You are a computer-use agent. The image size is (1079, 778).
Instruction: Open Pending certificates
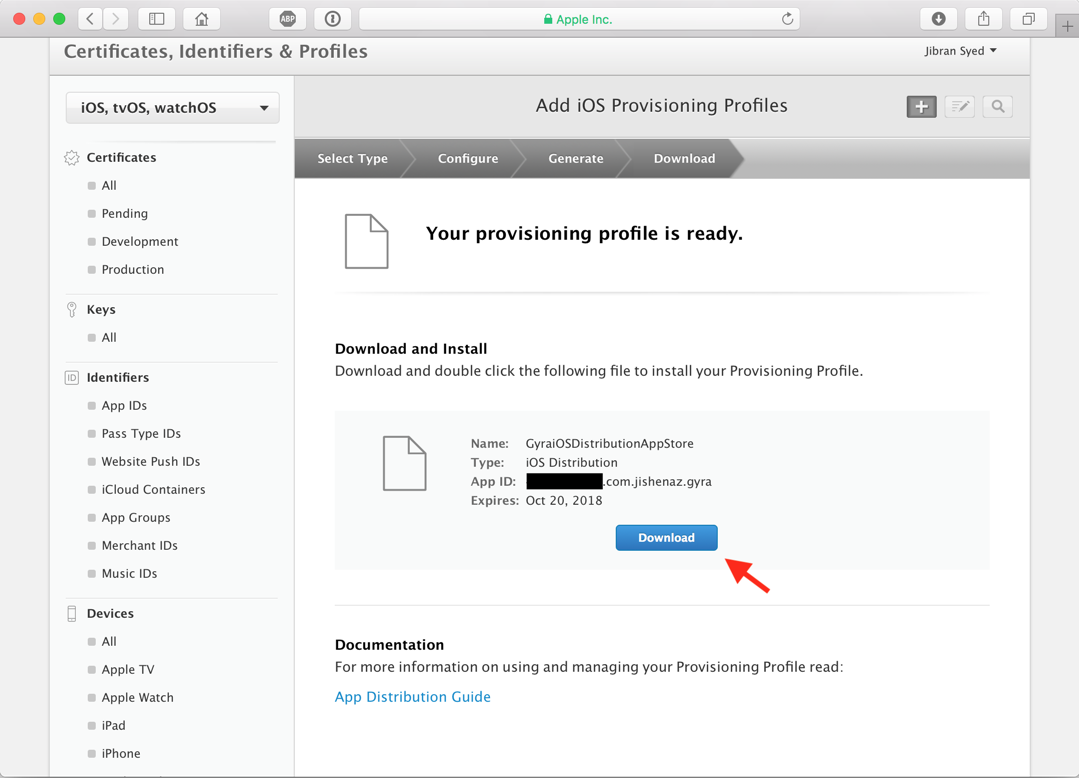[125, 214]
